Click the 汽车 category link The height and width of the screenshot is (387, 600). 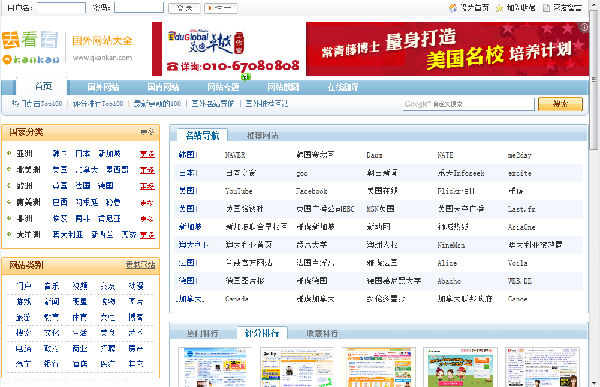(24, 363)
